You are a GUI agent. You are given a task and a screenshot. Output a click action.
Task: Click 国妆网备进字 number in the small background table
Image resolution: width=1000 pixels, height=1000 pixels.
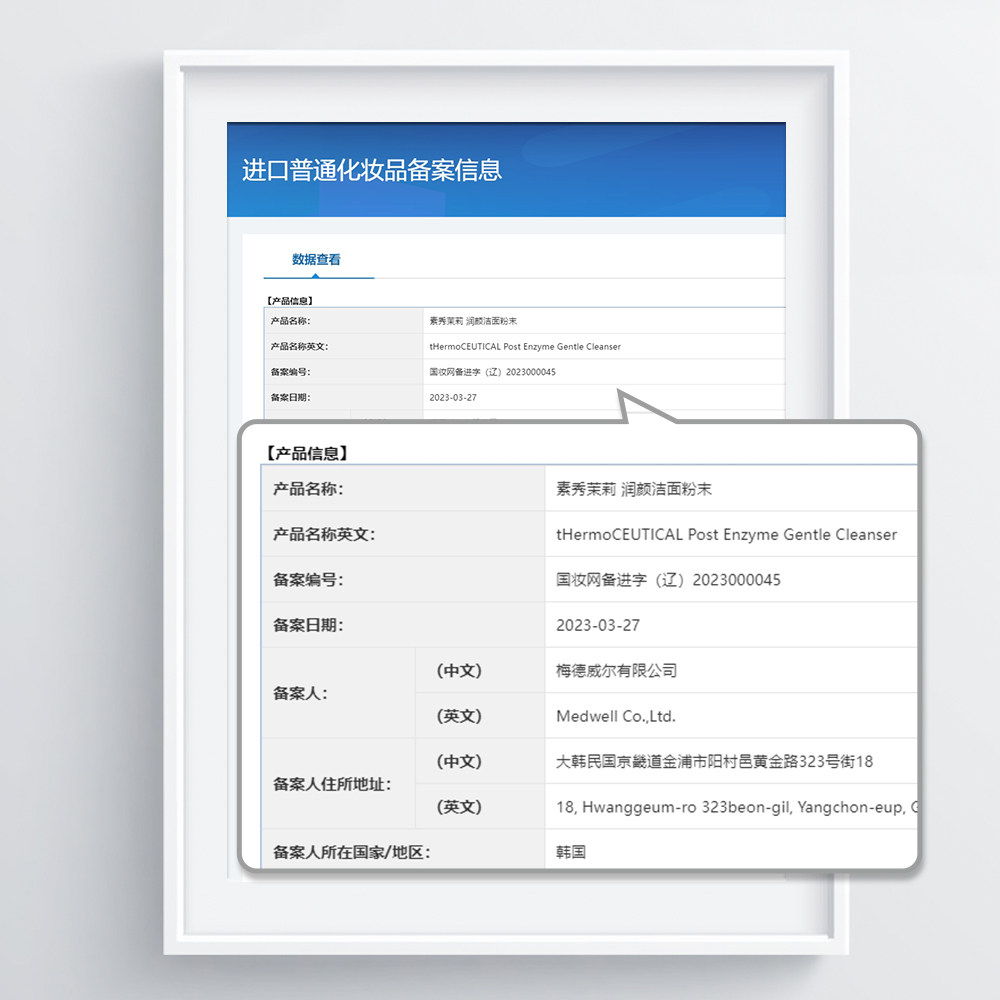[492, 372]
